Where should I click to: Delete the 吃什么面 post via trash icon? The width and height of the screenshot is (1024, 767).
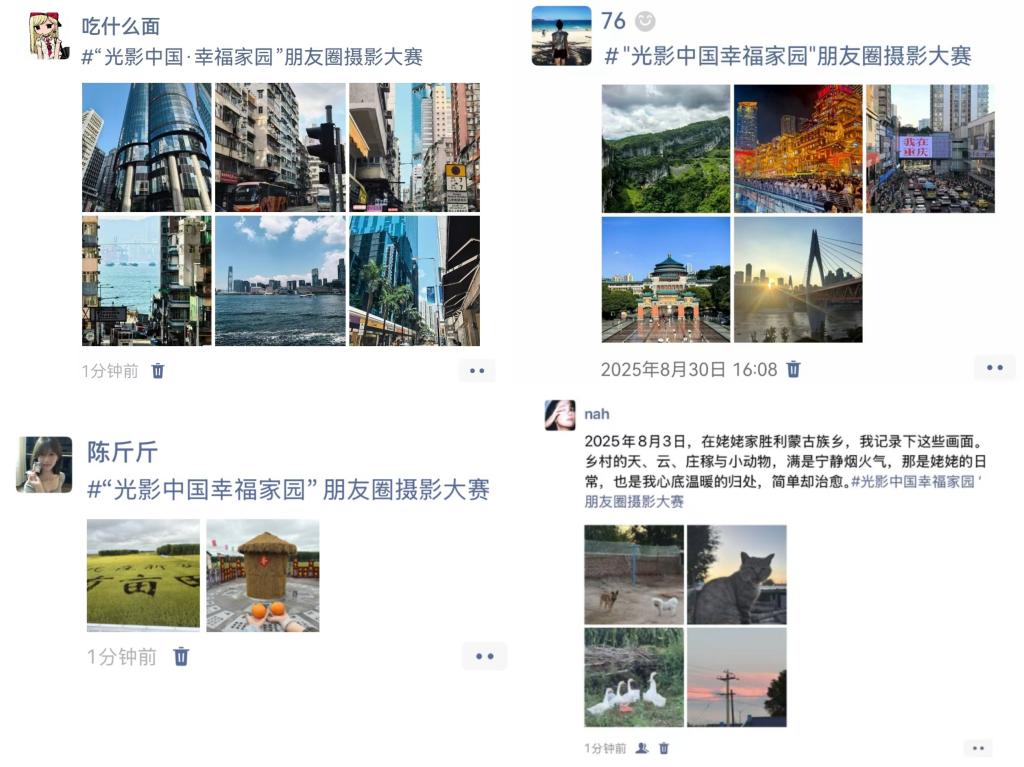point(158,371)
